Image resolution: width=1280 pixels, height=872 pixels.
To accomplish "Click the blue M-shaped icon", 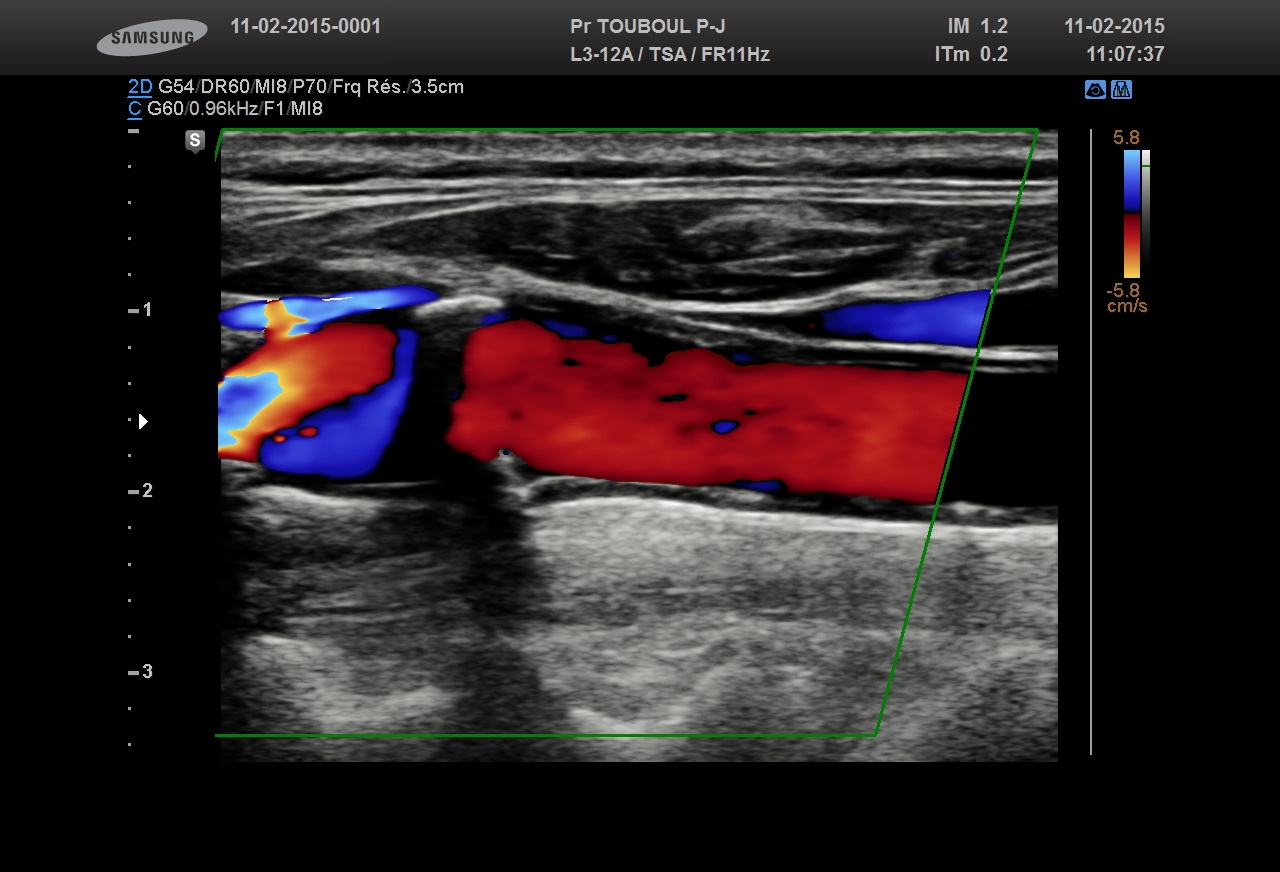I will tap(1121, 90).
